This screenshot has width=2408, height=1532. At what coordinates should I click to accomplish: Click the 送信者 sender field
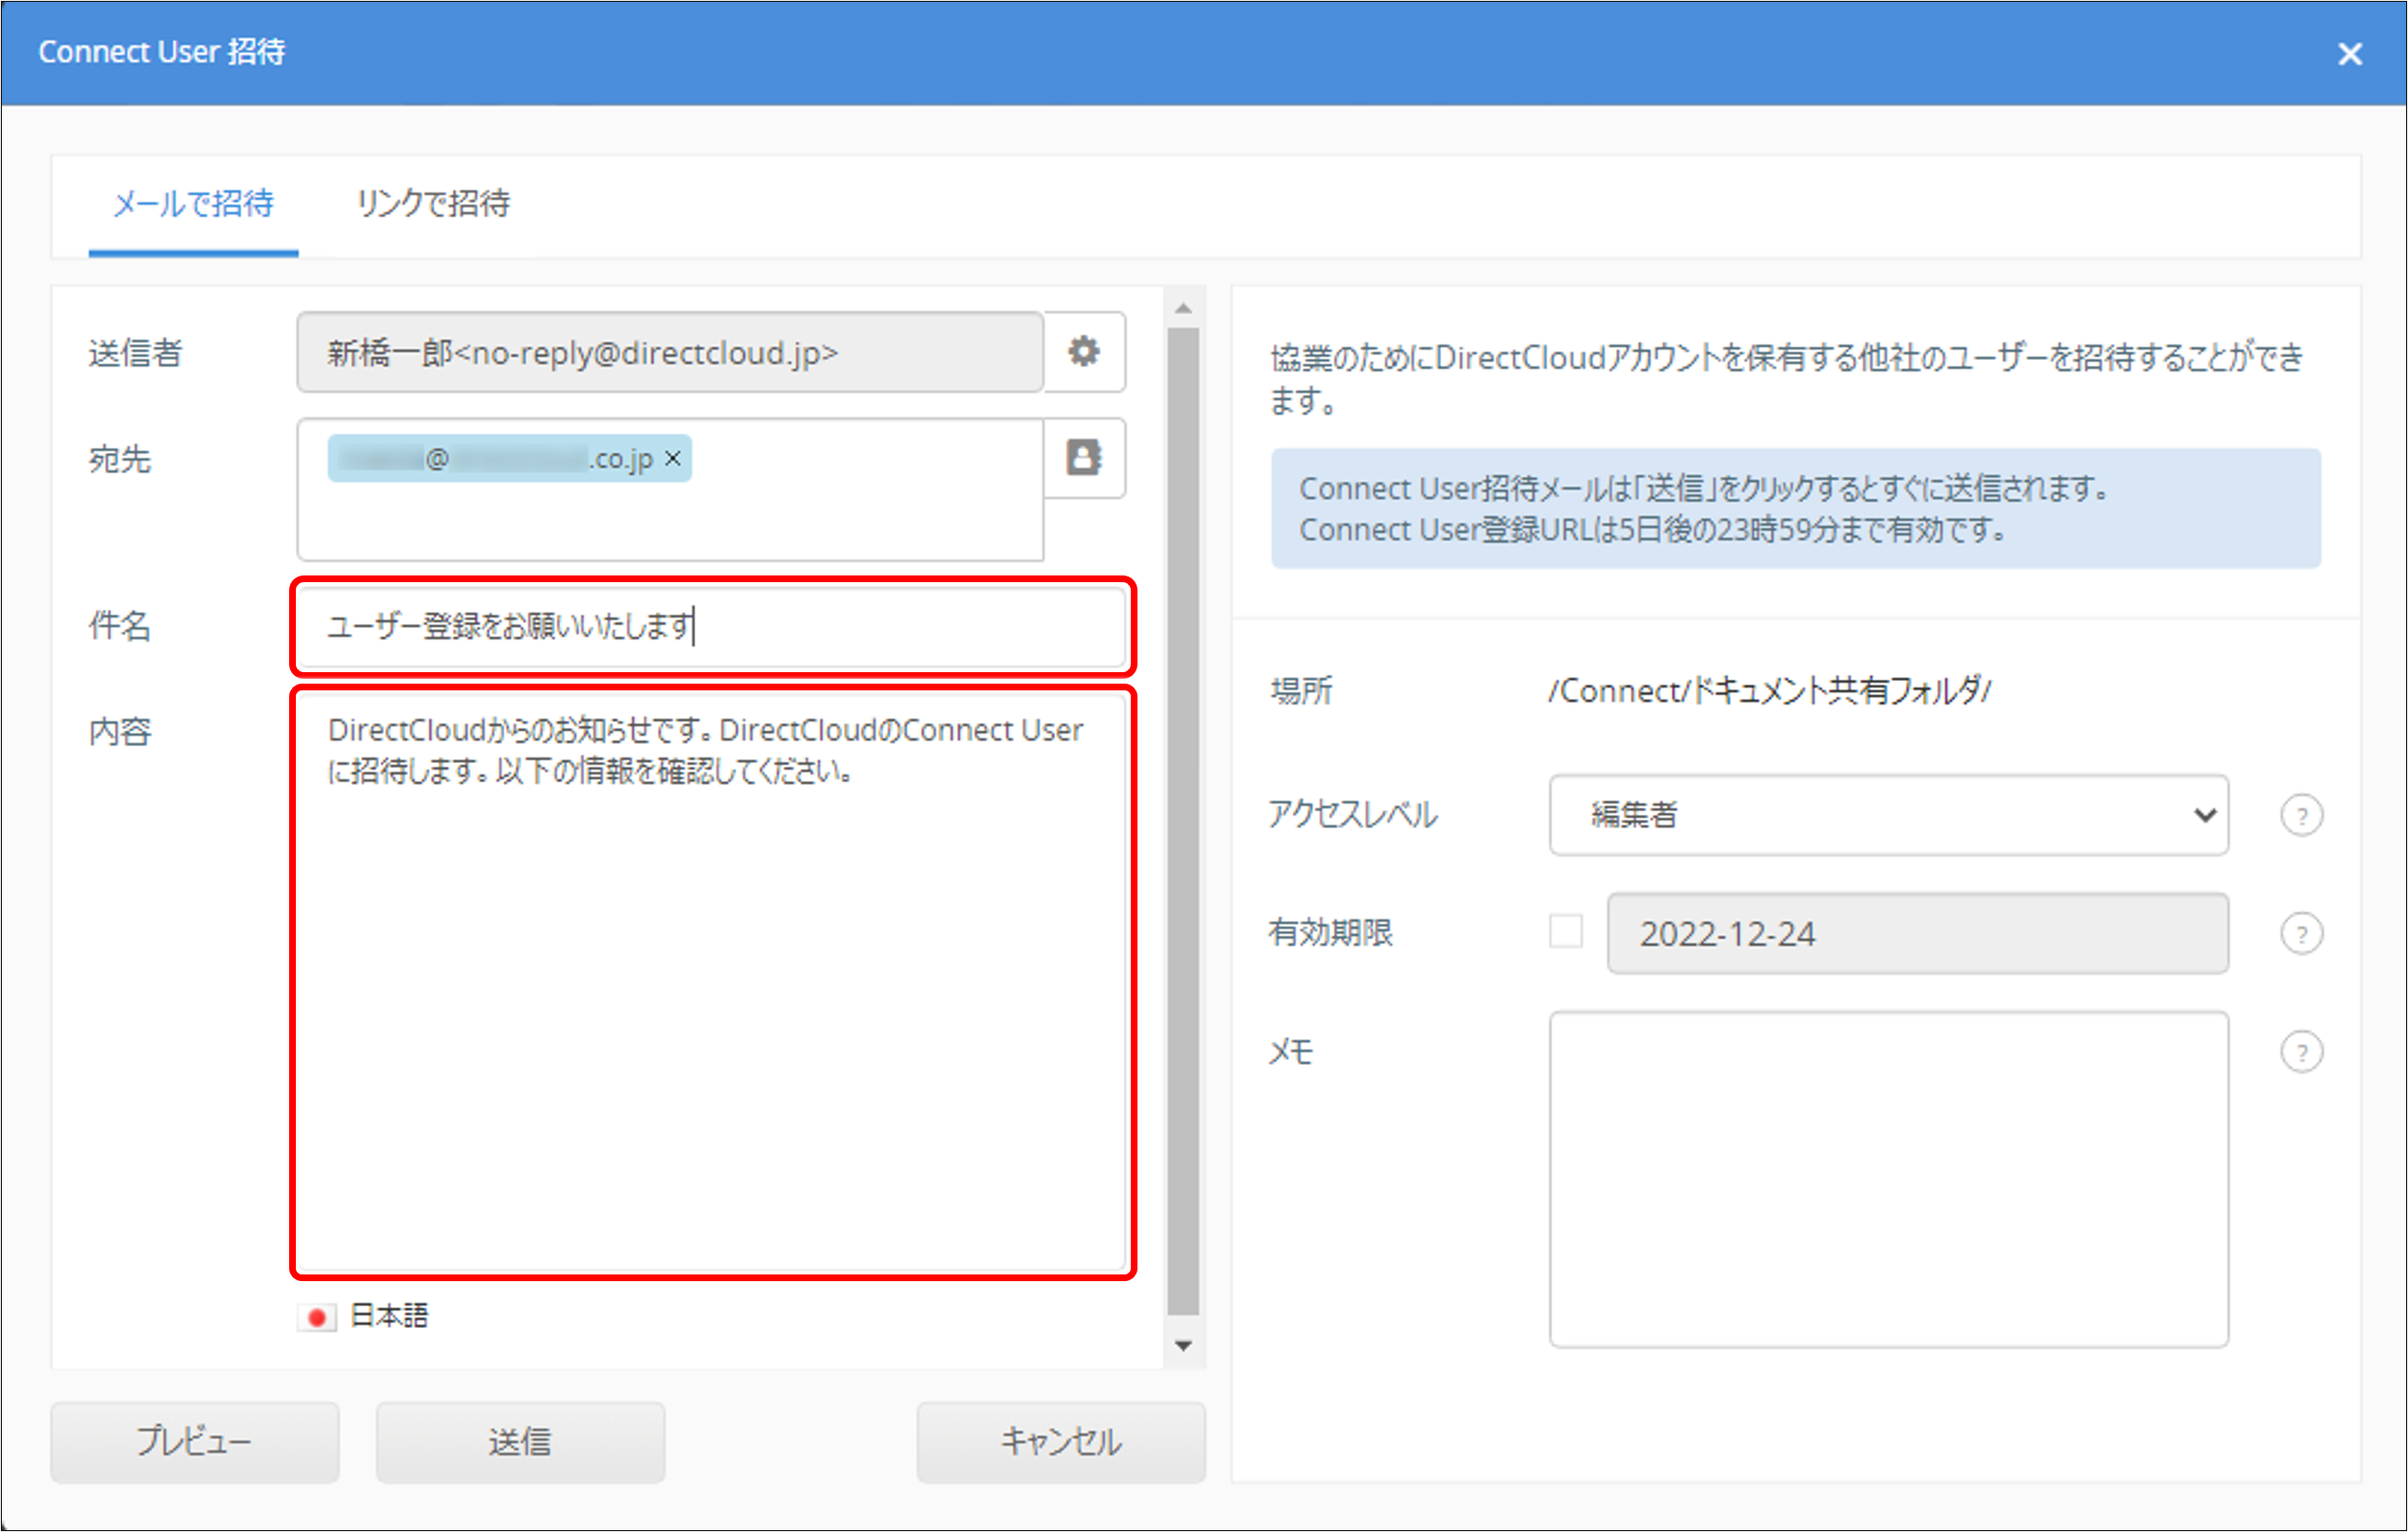(670, 352)
